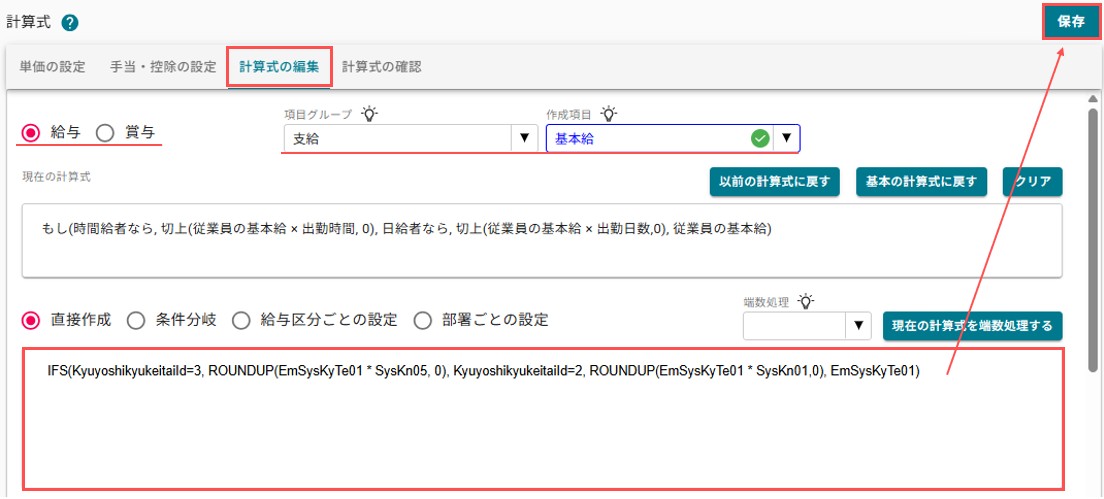Viewport: 1104px width, 499px height.
Task: Click the vertical scrollbar thumb
Action: (1092, 239)
